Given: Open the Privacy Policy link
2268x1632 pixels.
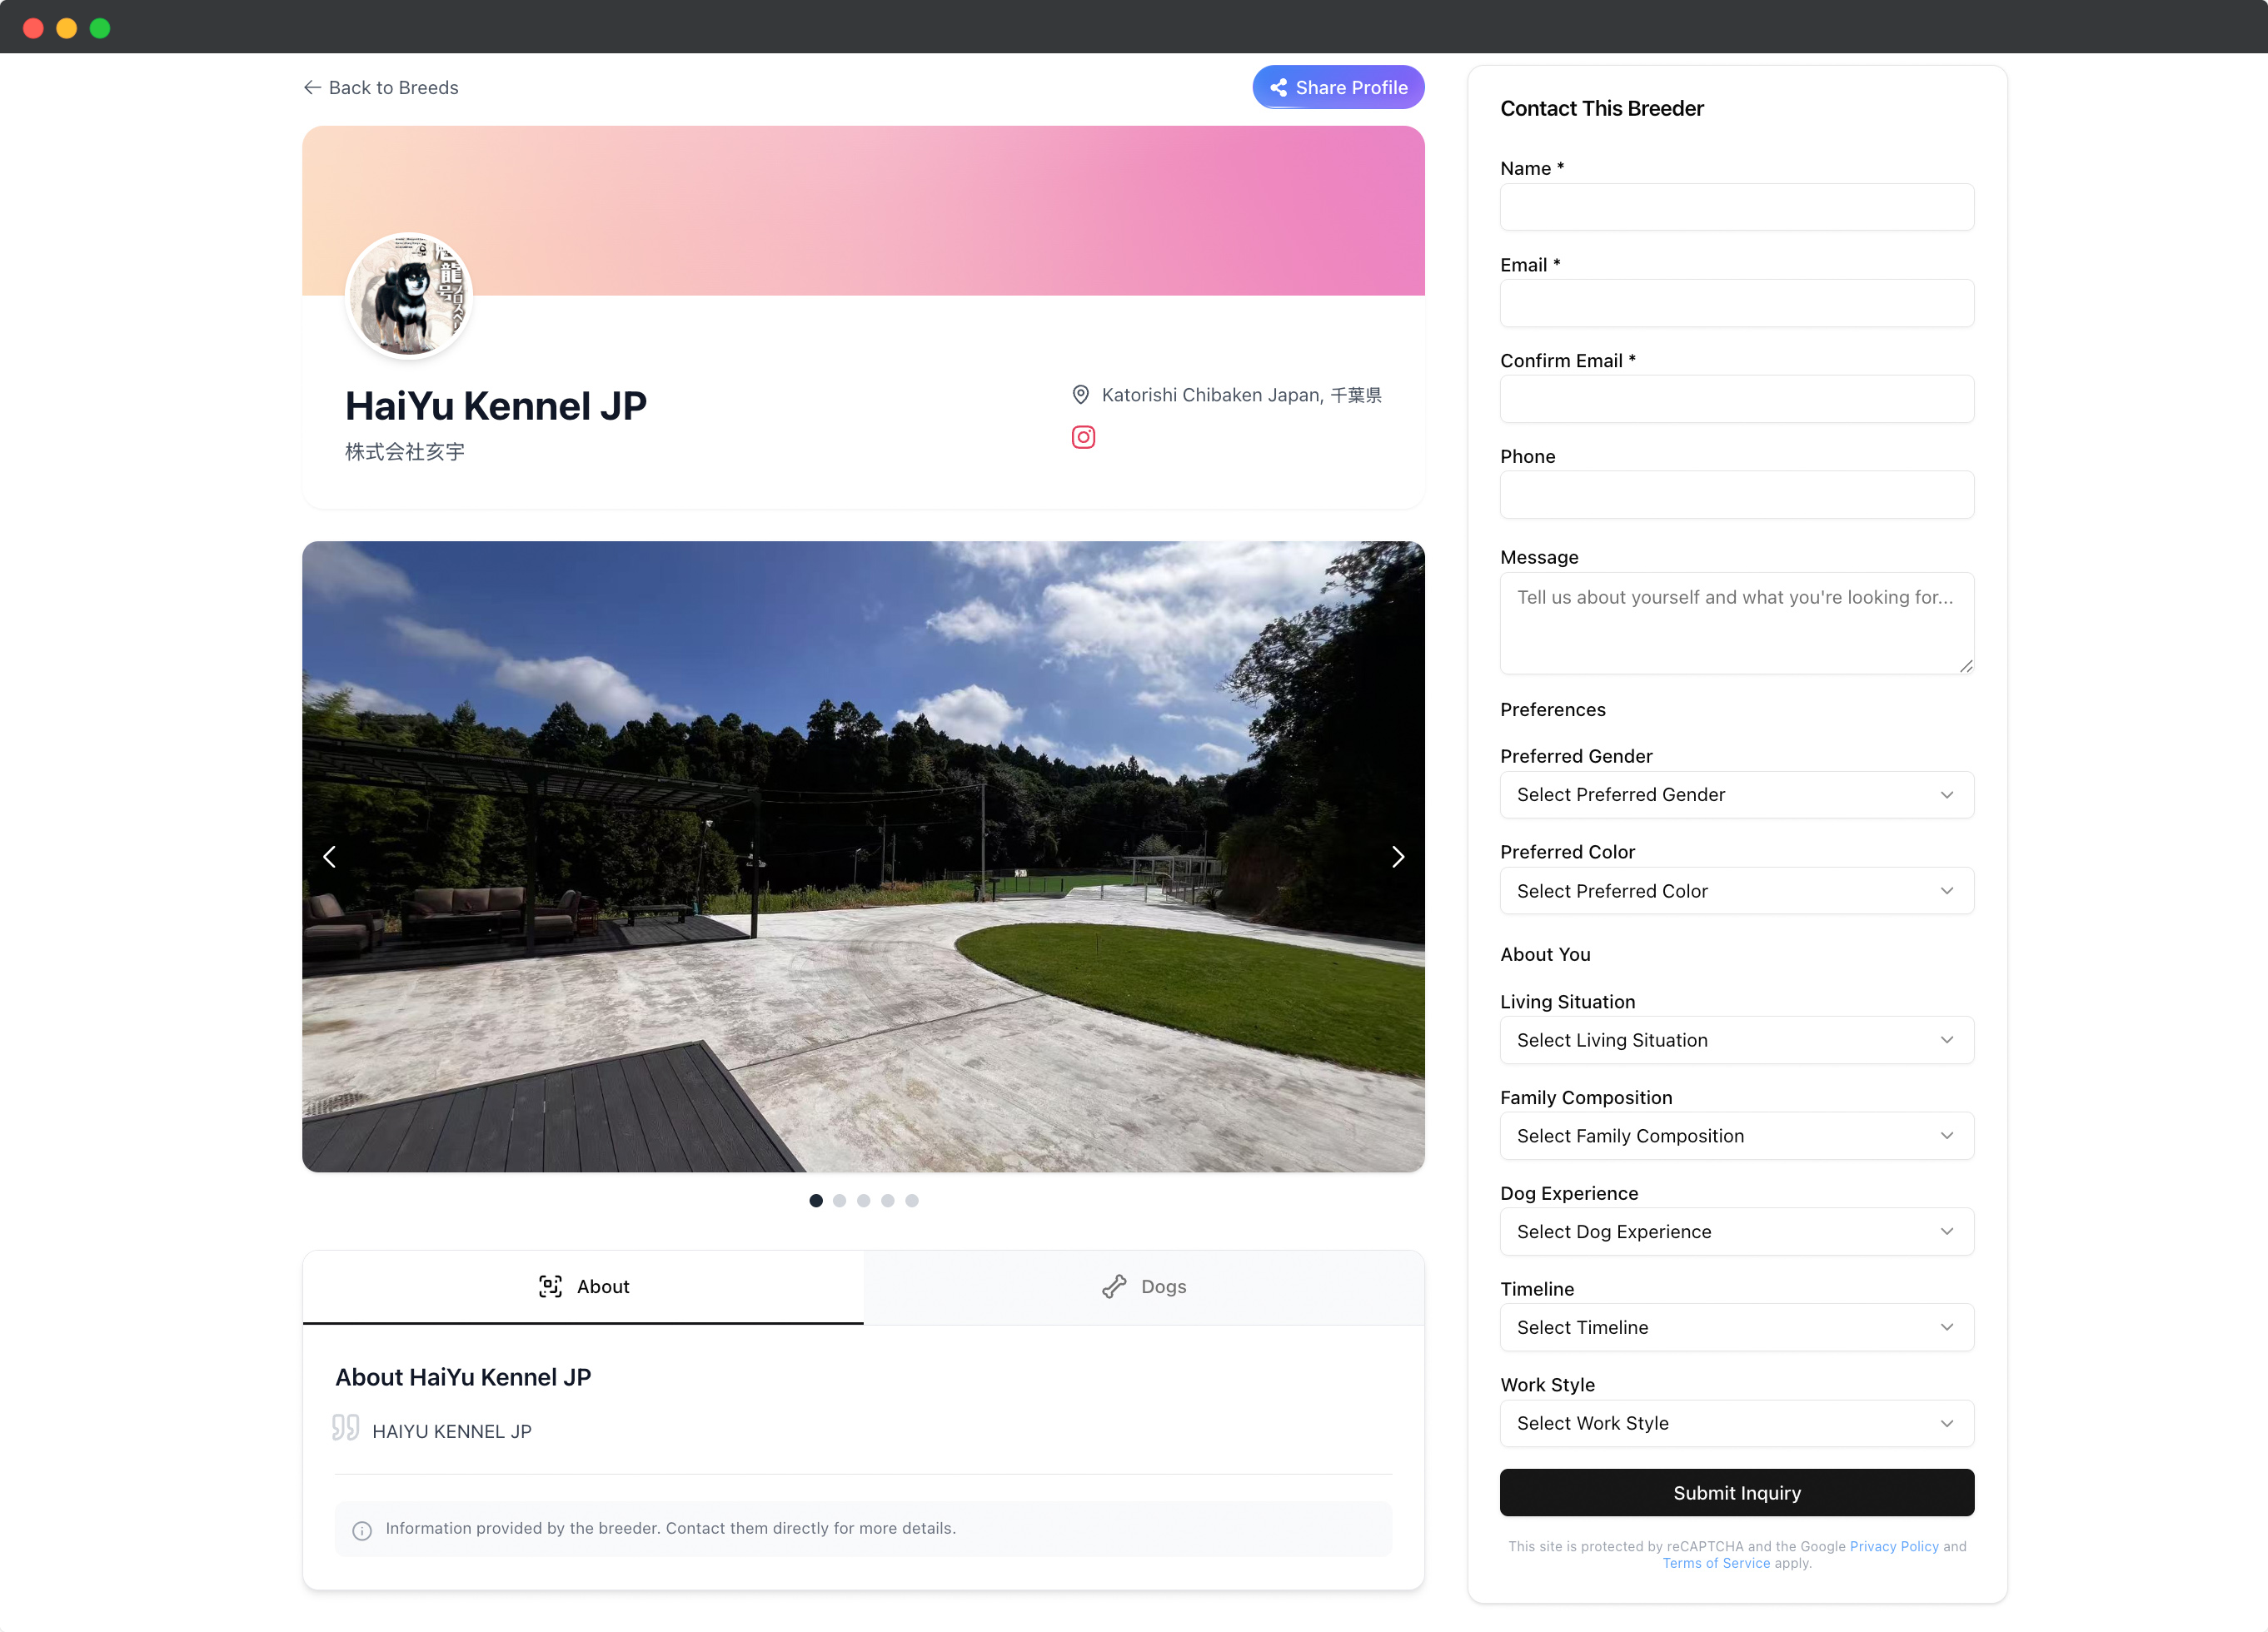Looking at the screenshot, I should [x=1893, y=1546].
